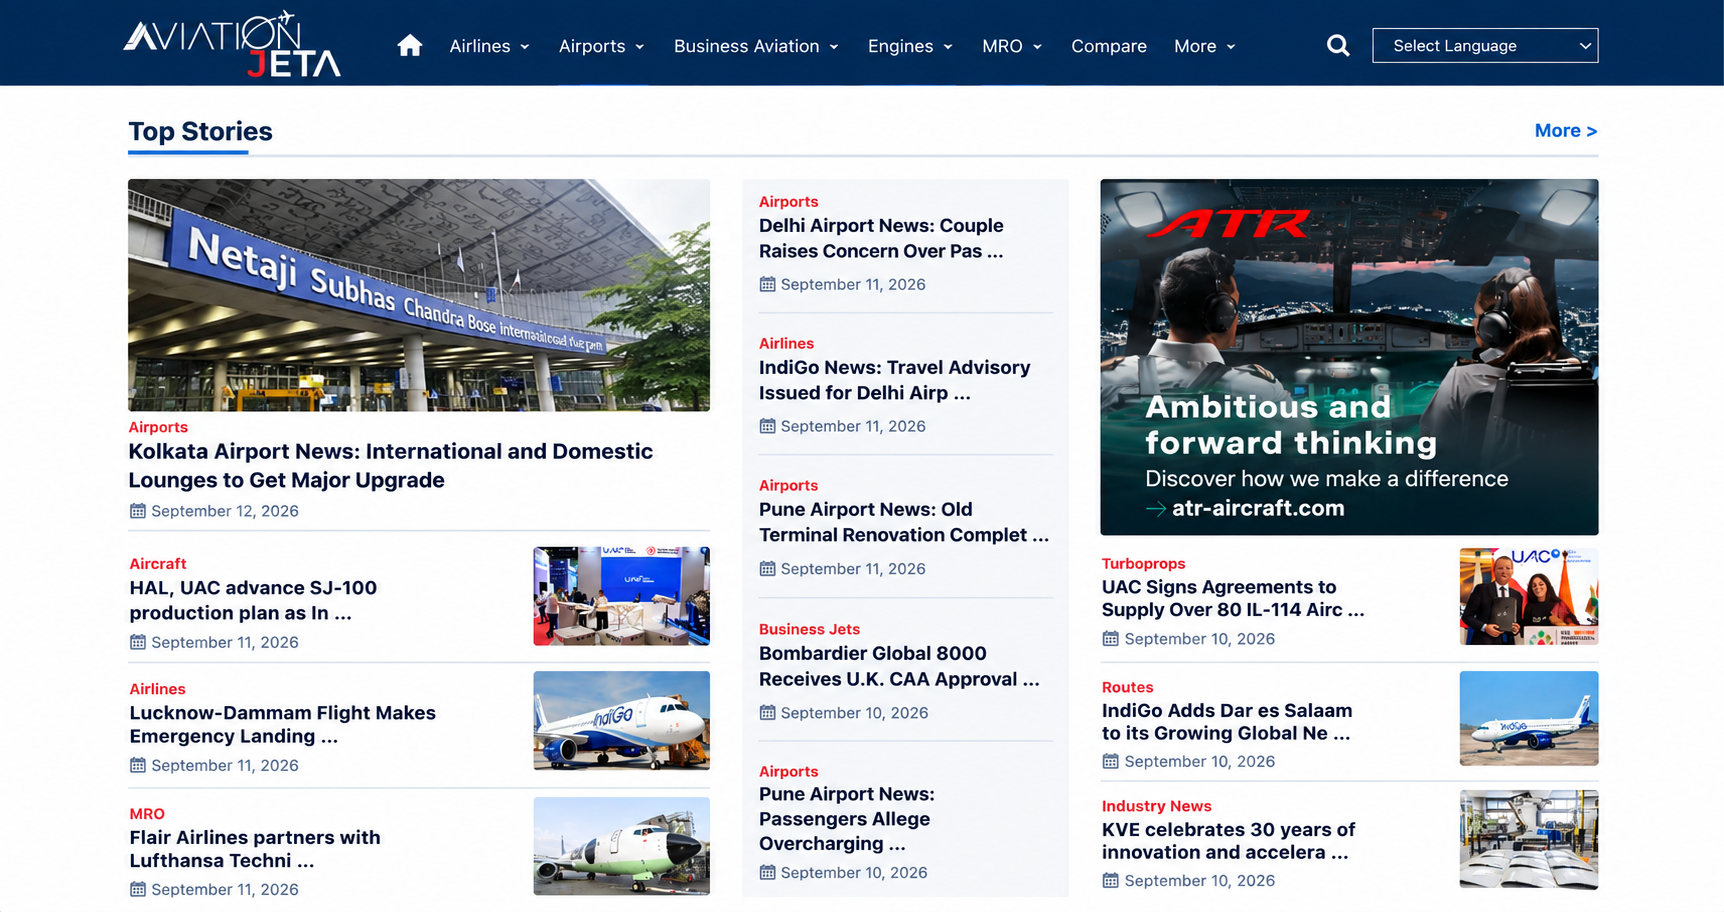Image resolution: width=1724 pixels, height=912 pixels.
Task: Read Lucknow-Dammam emergency landing story
Action: tap(282, 724)
